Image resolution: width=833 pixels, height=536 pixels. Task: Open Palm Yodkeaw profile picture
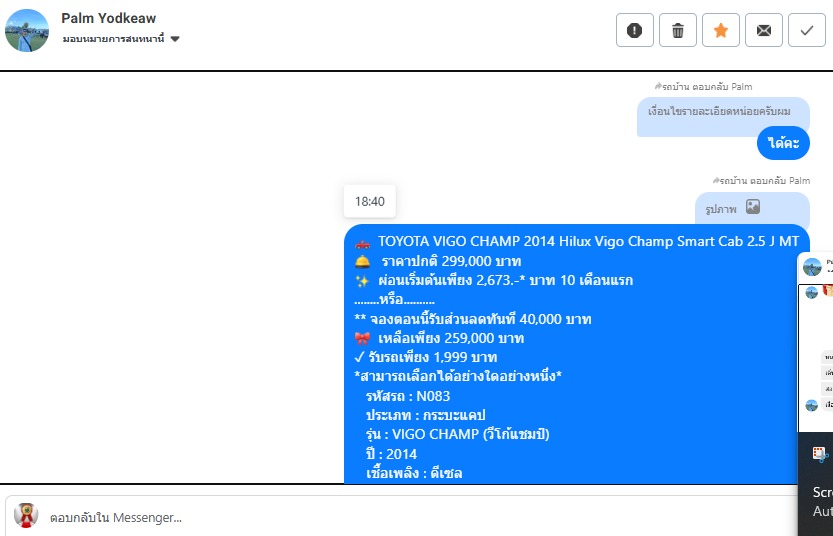[27, 30]
